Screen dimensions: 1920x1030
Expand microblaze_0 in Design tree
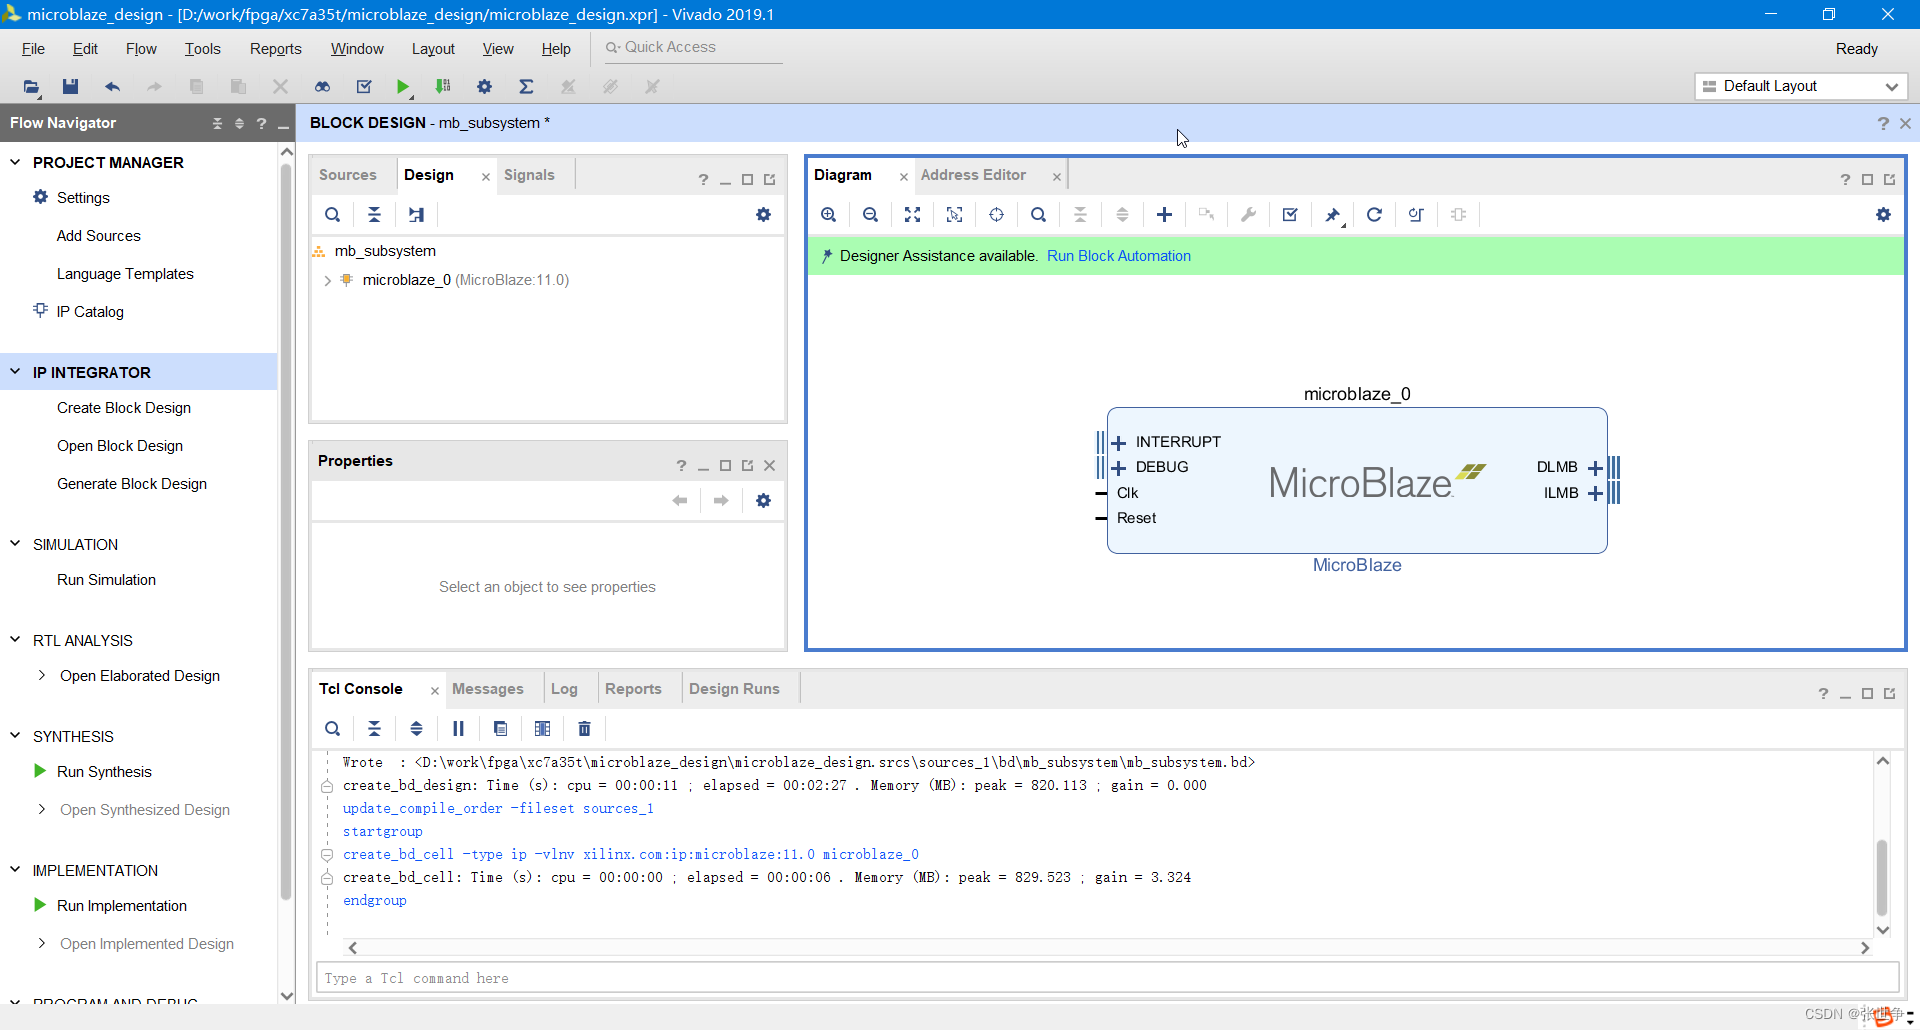click(x=327, y=280)
